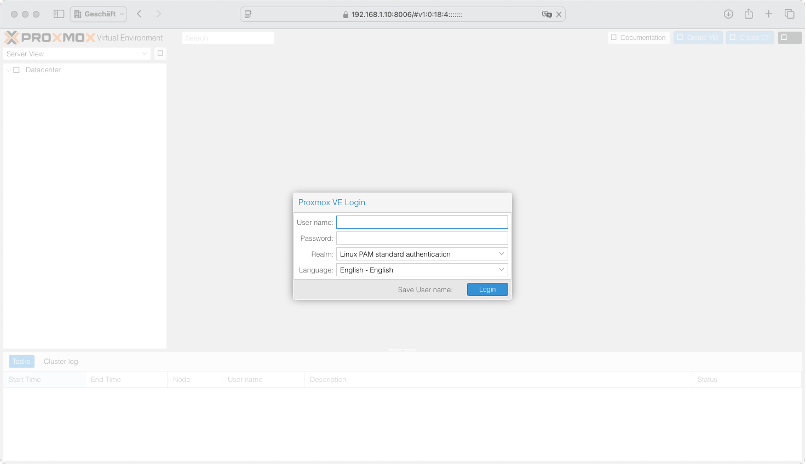Image resolution: width=806 pixels, height=464 pixels.
Task: Show Safari tab overview icon
Action: tap(789, 14)
